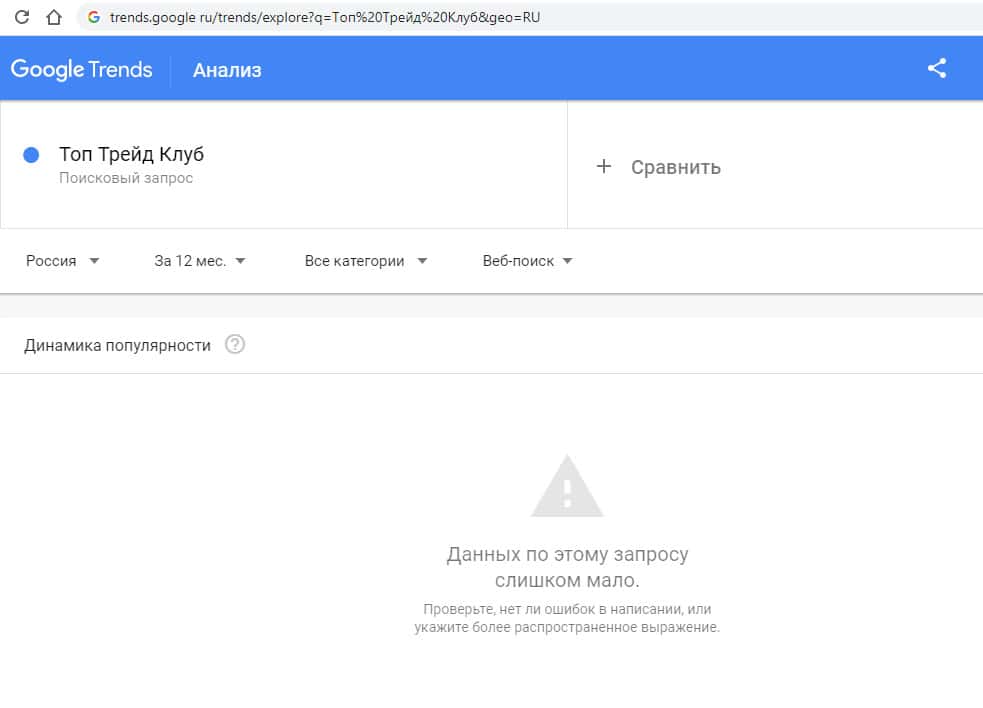Screen dimensions: 983x708
Task: Click the Сравнить compare button
Action: 675,167
